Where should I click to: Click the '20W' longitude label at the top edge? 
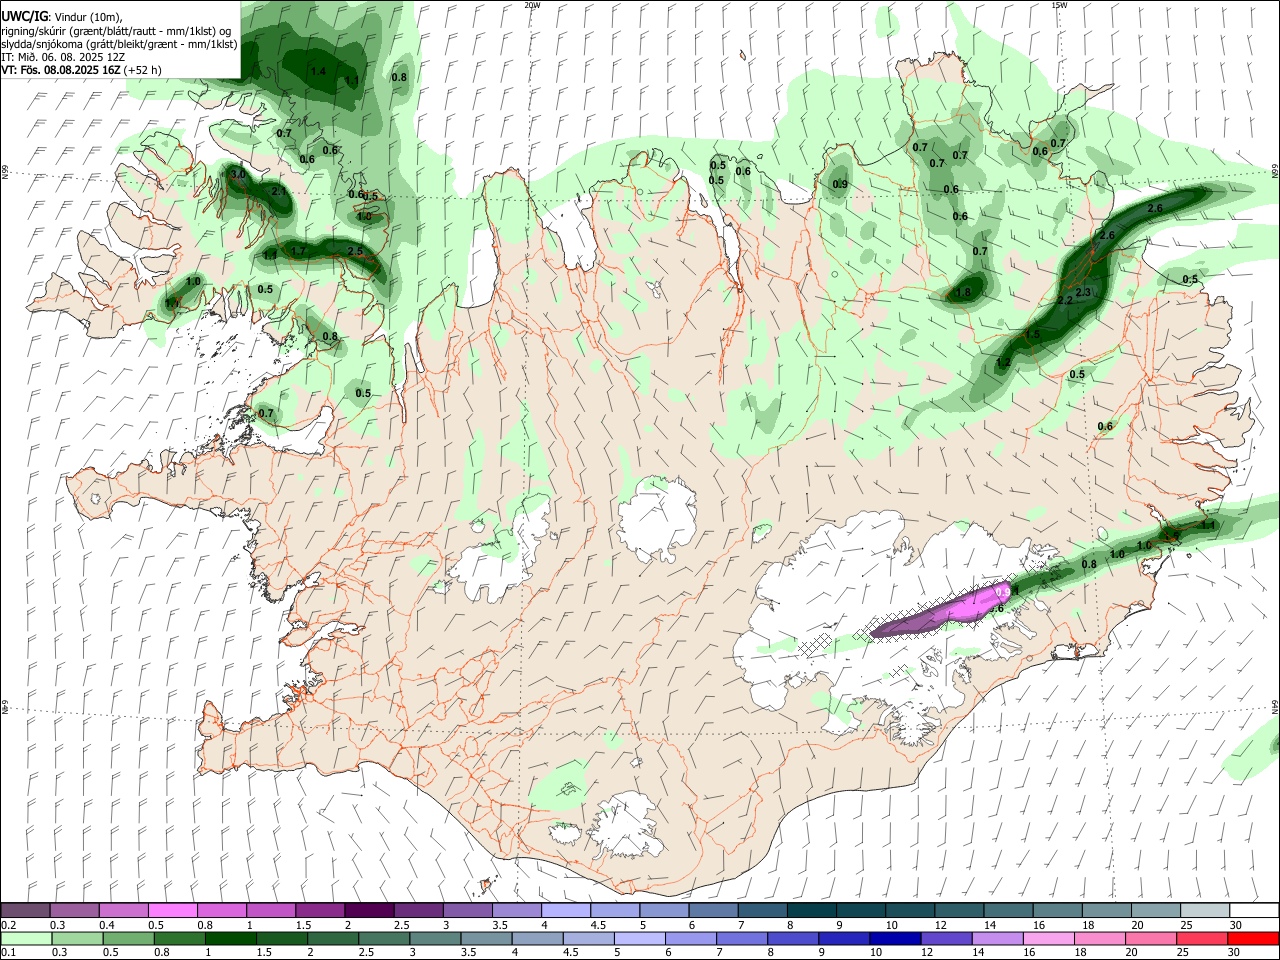[532, 5]
